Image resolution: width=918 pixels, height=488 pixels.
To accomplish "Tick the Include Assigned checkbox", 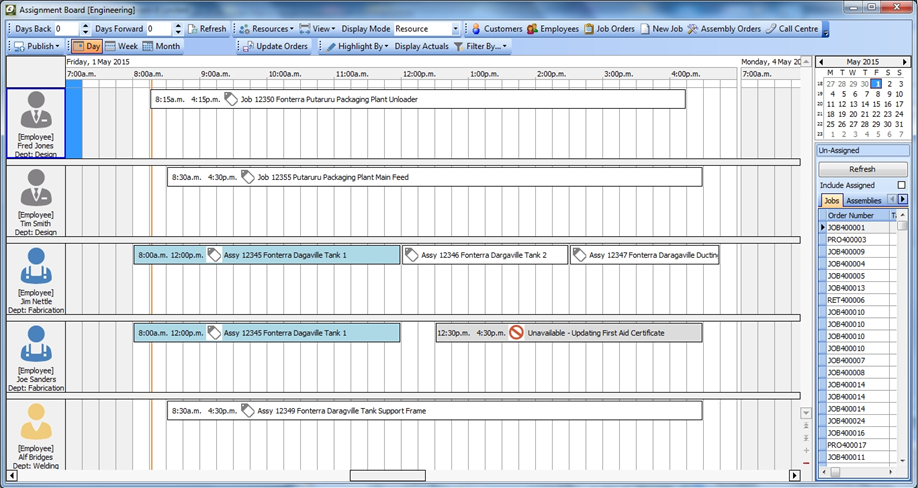I will pyautogui.click(x=901, y=185).
